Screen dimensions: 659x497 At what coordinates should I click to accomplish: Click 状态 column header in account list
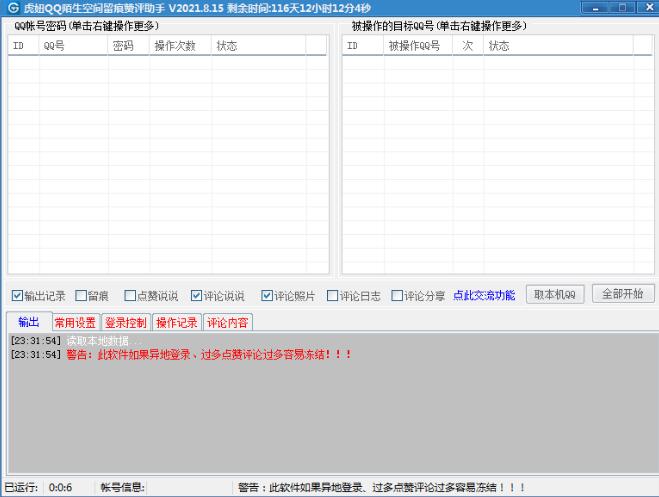[x=259, y=45]
